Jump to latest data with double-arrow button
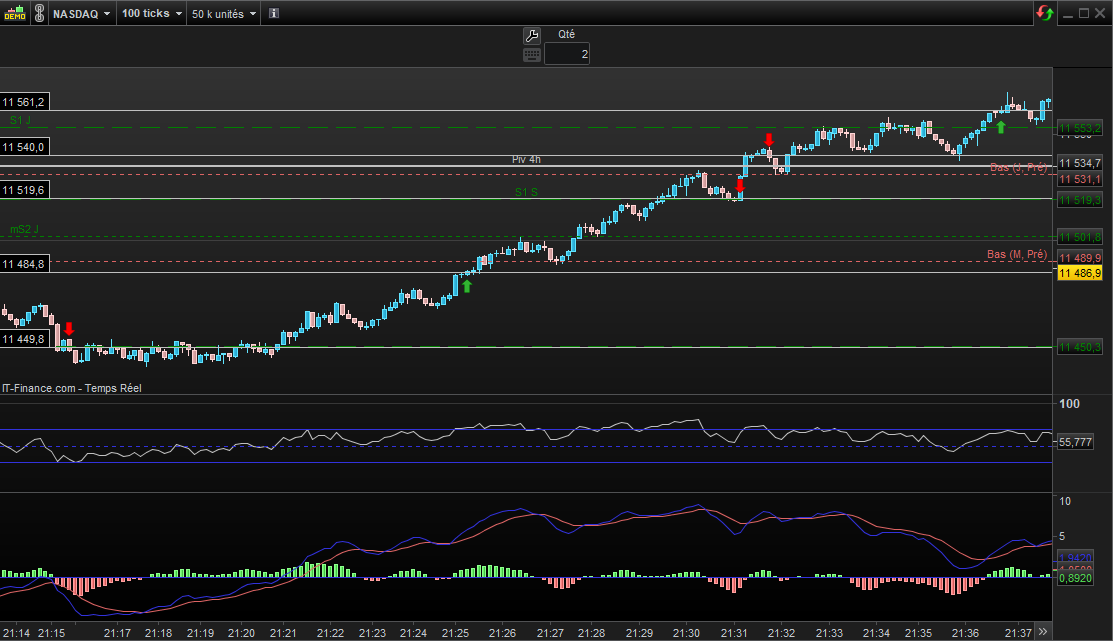This screenshot has height=641, width=1113. pos(1043,632)
